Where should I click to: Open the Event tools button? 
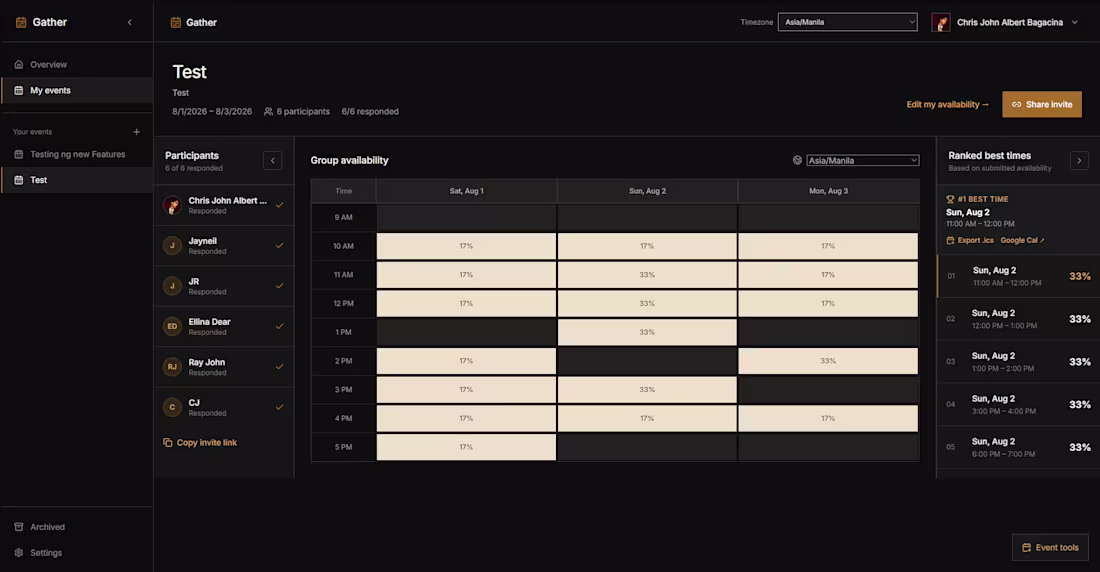click(1050, 547)
